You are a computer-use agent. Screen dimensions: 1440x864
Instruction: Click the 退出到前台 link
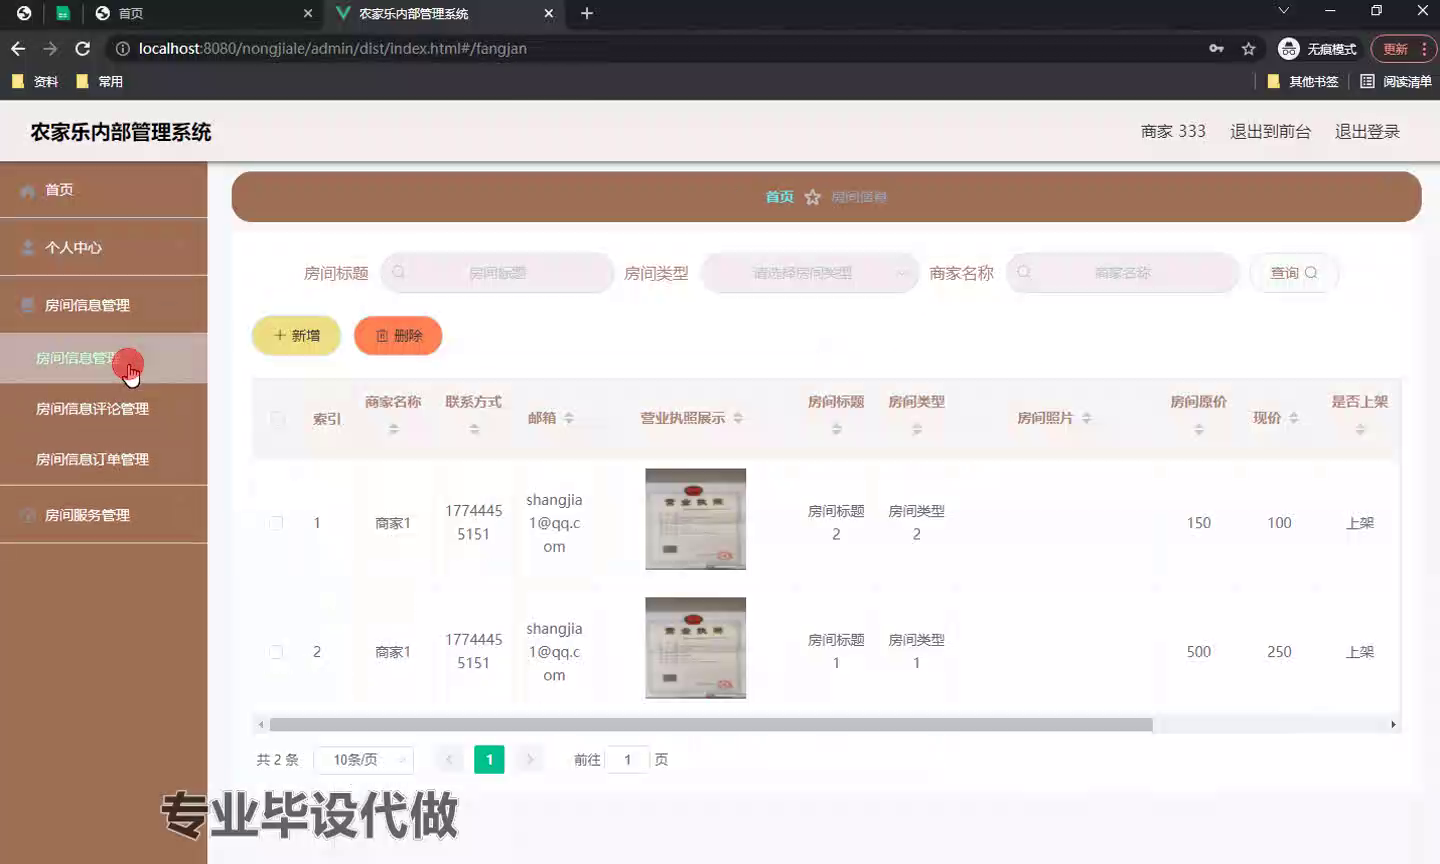point(1270,131)
